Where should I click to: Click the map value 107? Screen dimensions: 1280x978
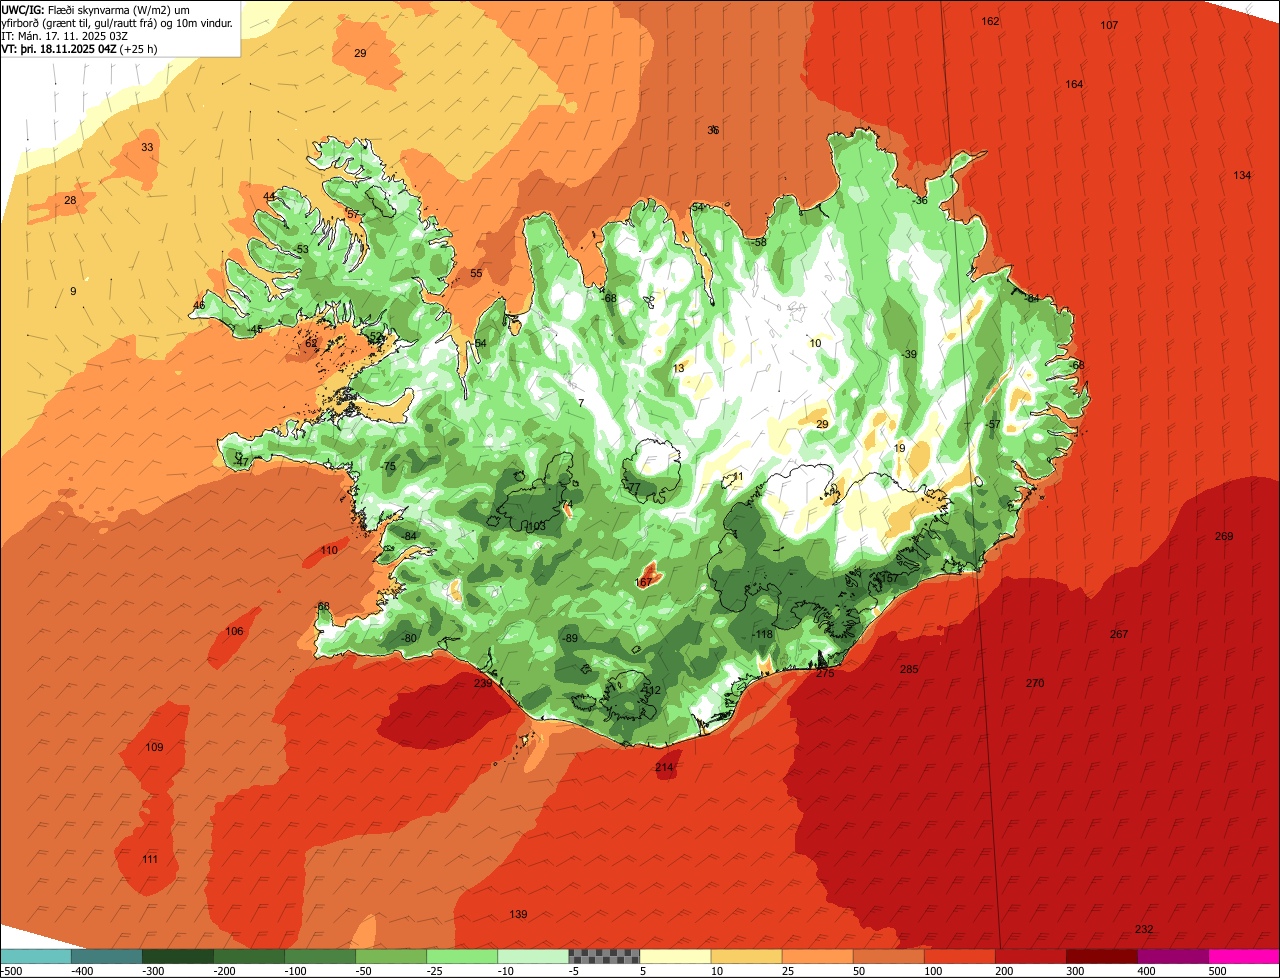pos(1109,25)
